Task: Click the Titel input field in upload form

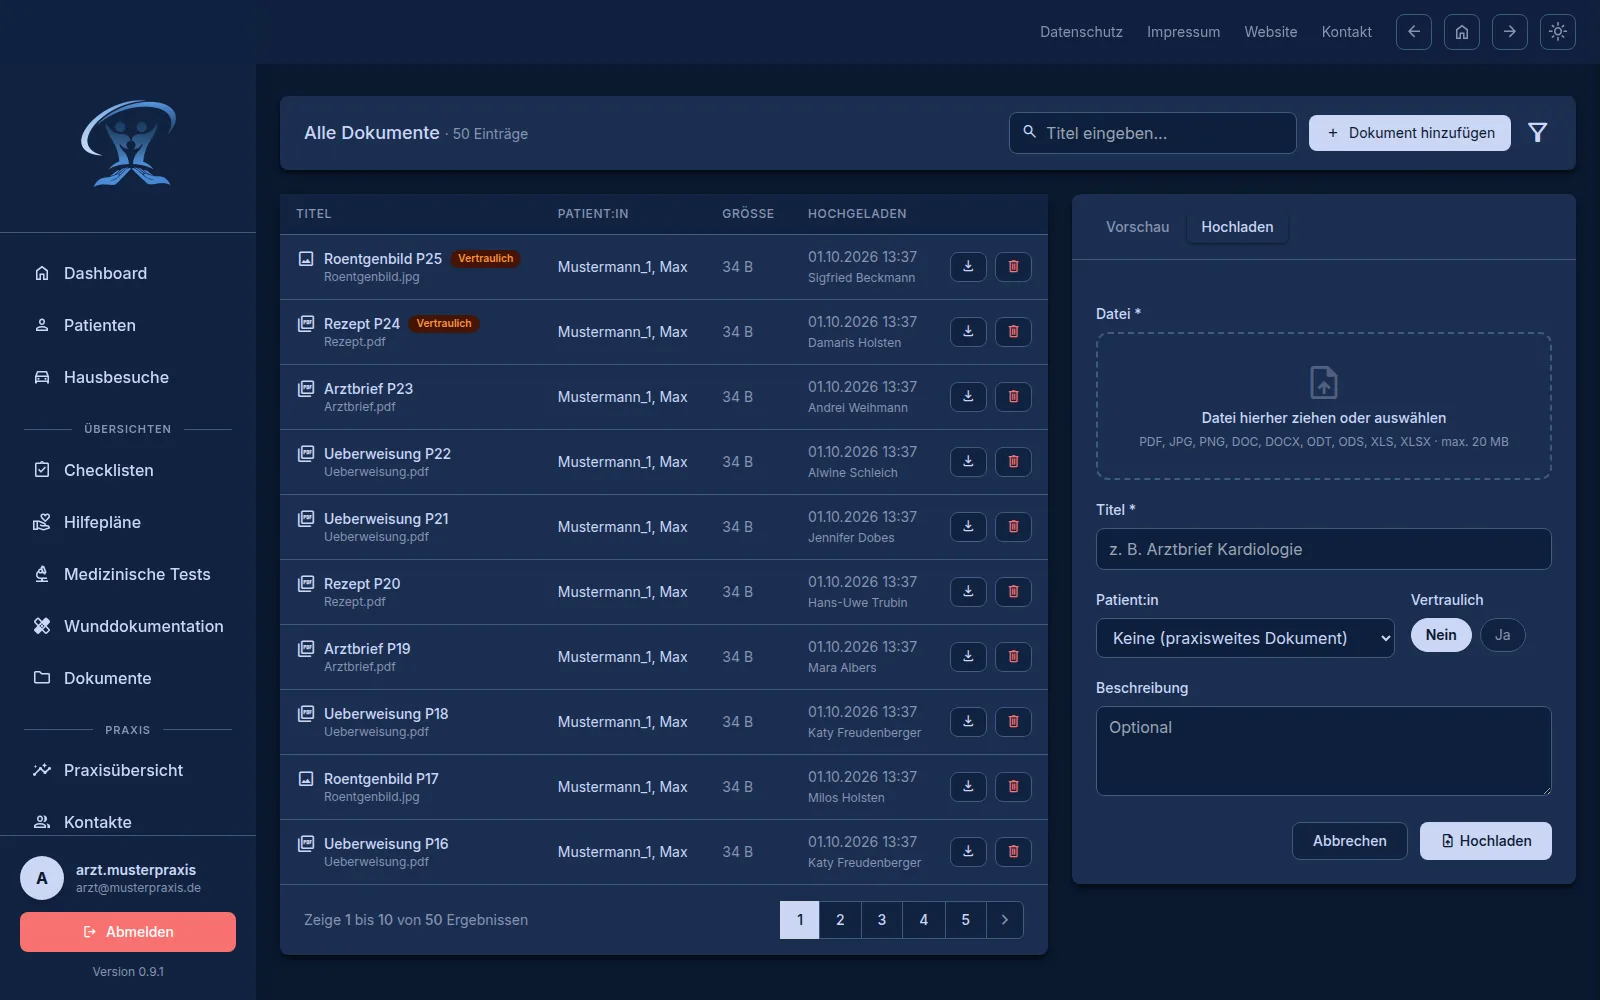Action: (x=1324, y=549)
